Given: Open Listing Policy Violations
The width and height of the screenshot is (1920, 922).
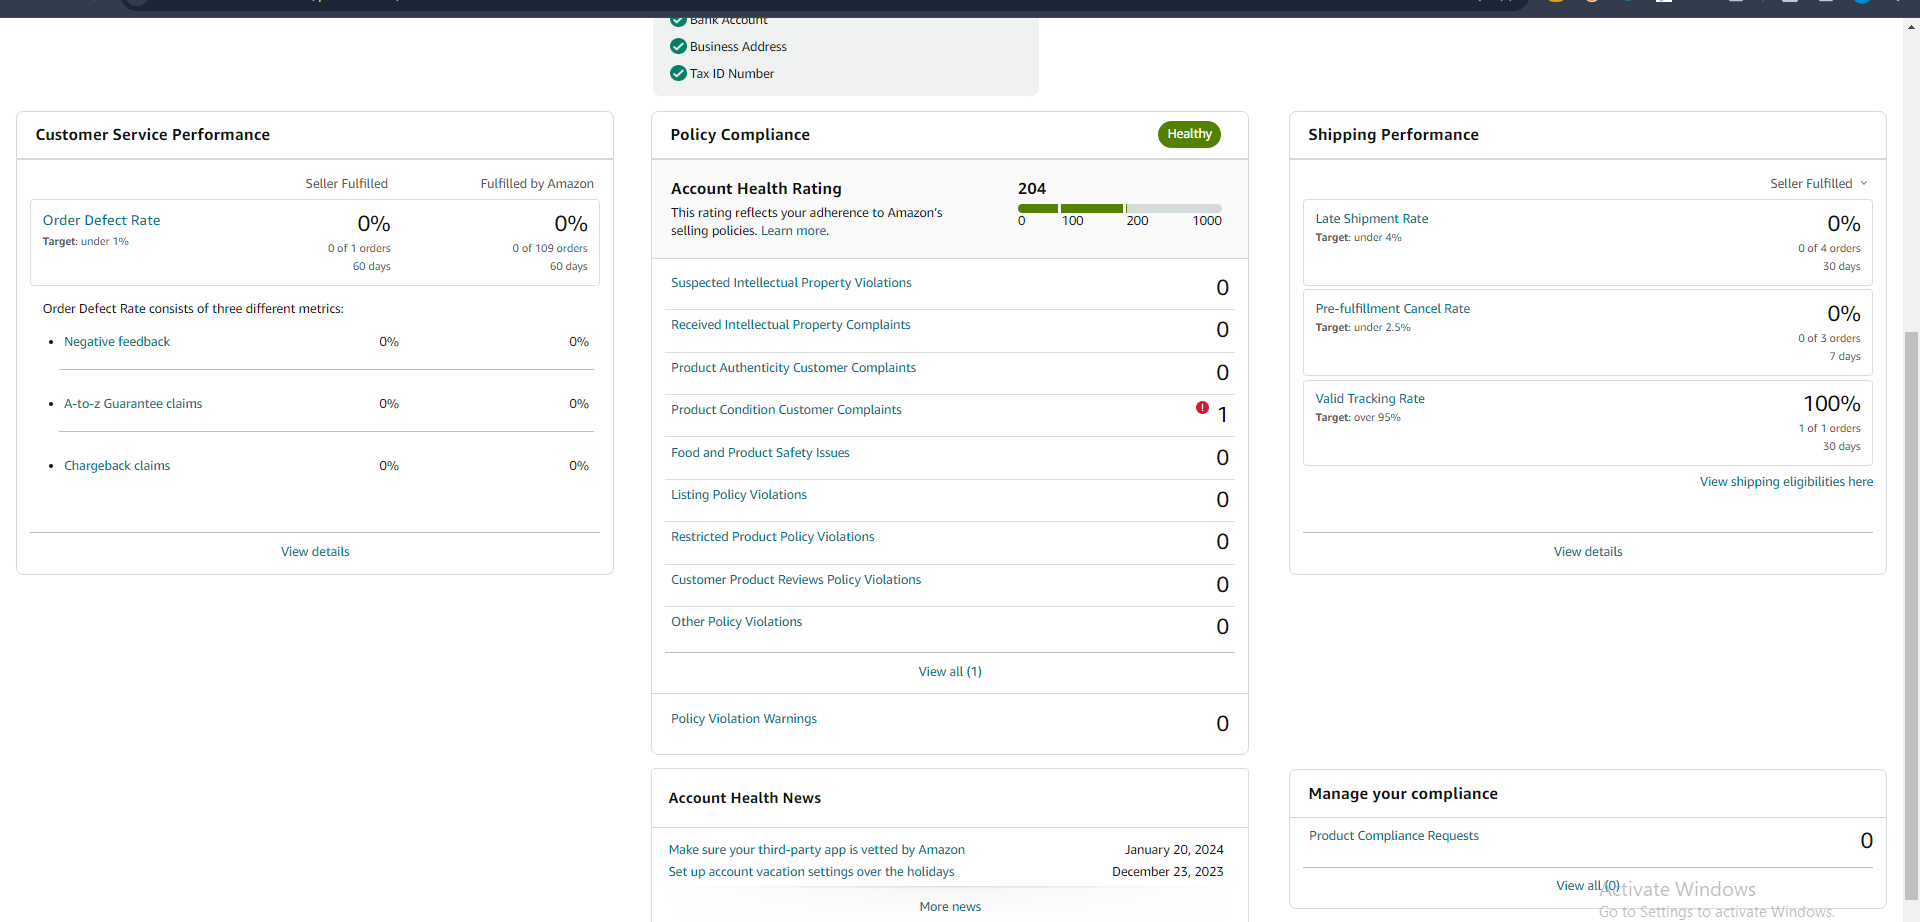Looking at the screenshot, I should click(x=738, y=495).
